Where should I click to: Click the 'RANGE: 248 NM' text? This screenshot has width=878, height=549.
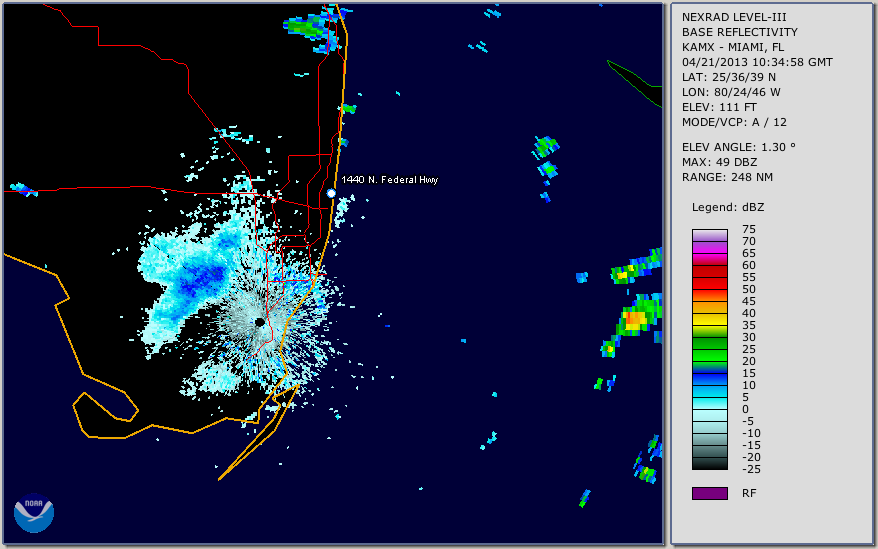point(727,177)
